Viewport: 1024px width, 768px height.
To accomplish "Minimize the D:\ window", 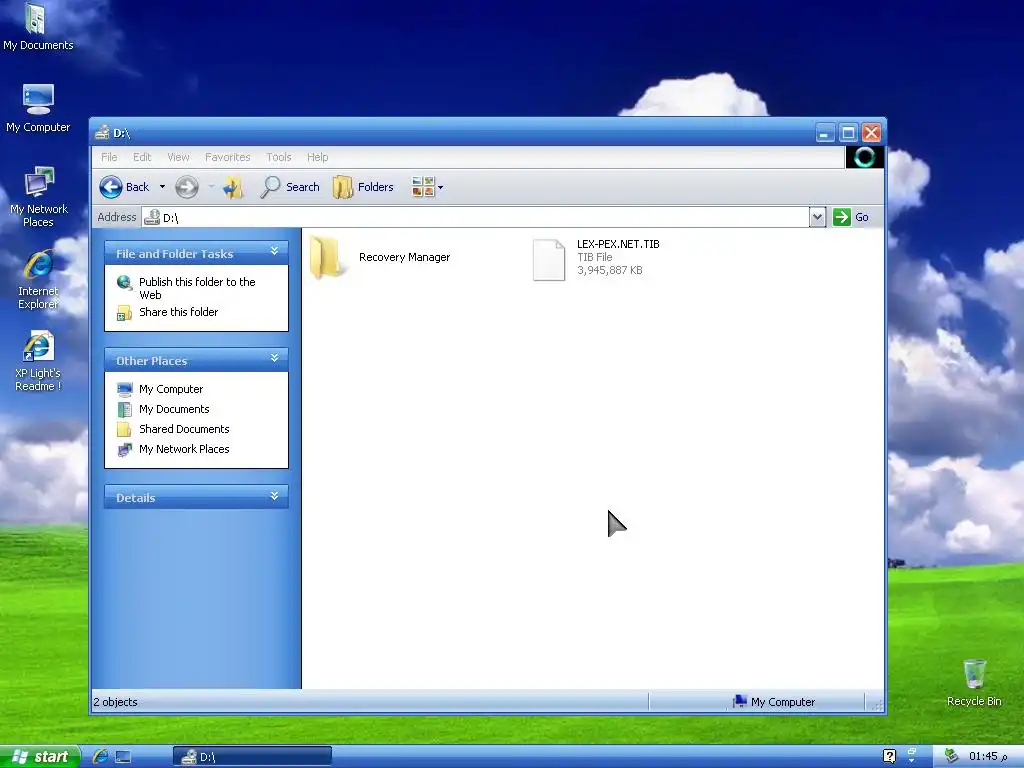I will click(825, 133).
